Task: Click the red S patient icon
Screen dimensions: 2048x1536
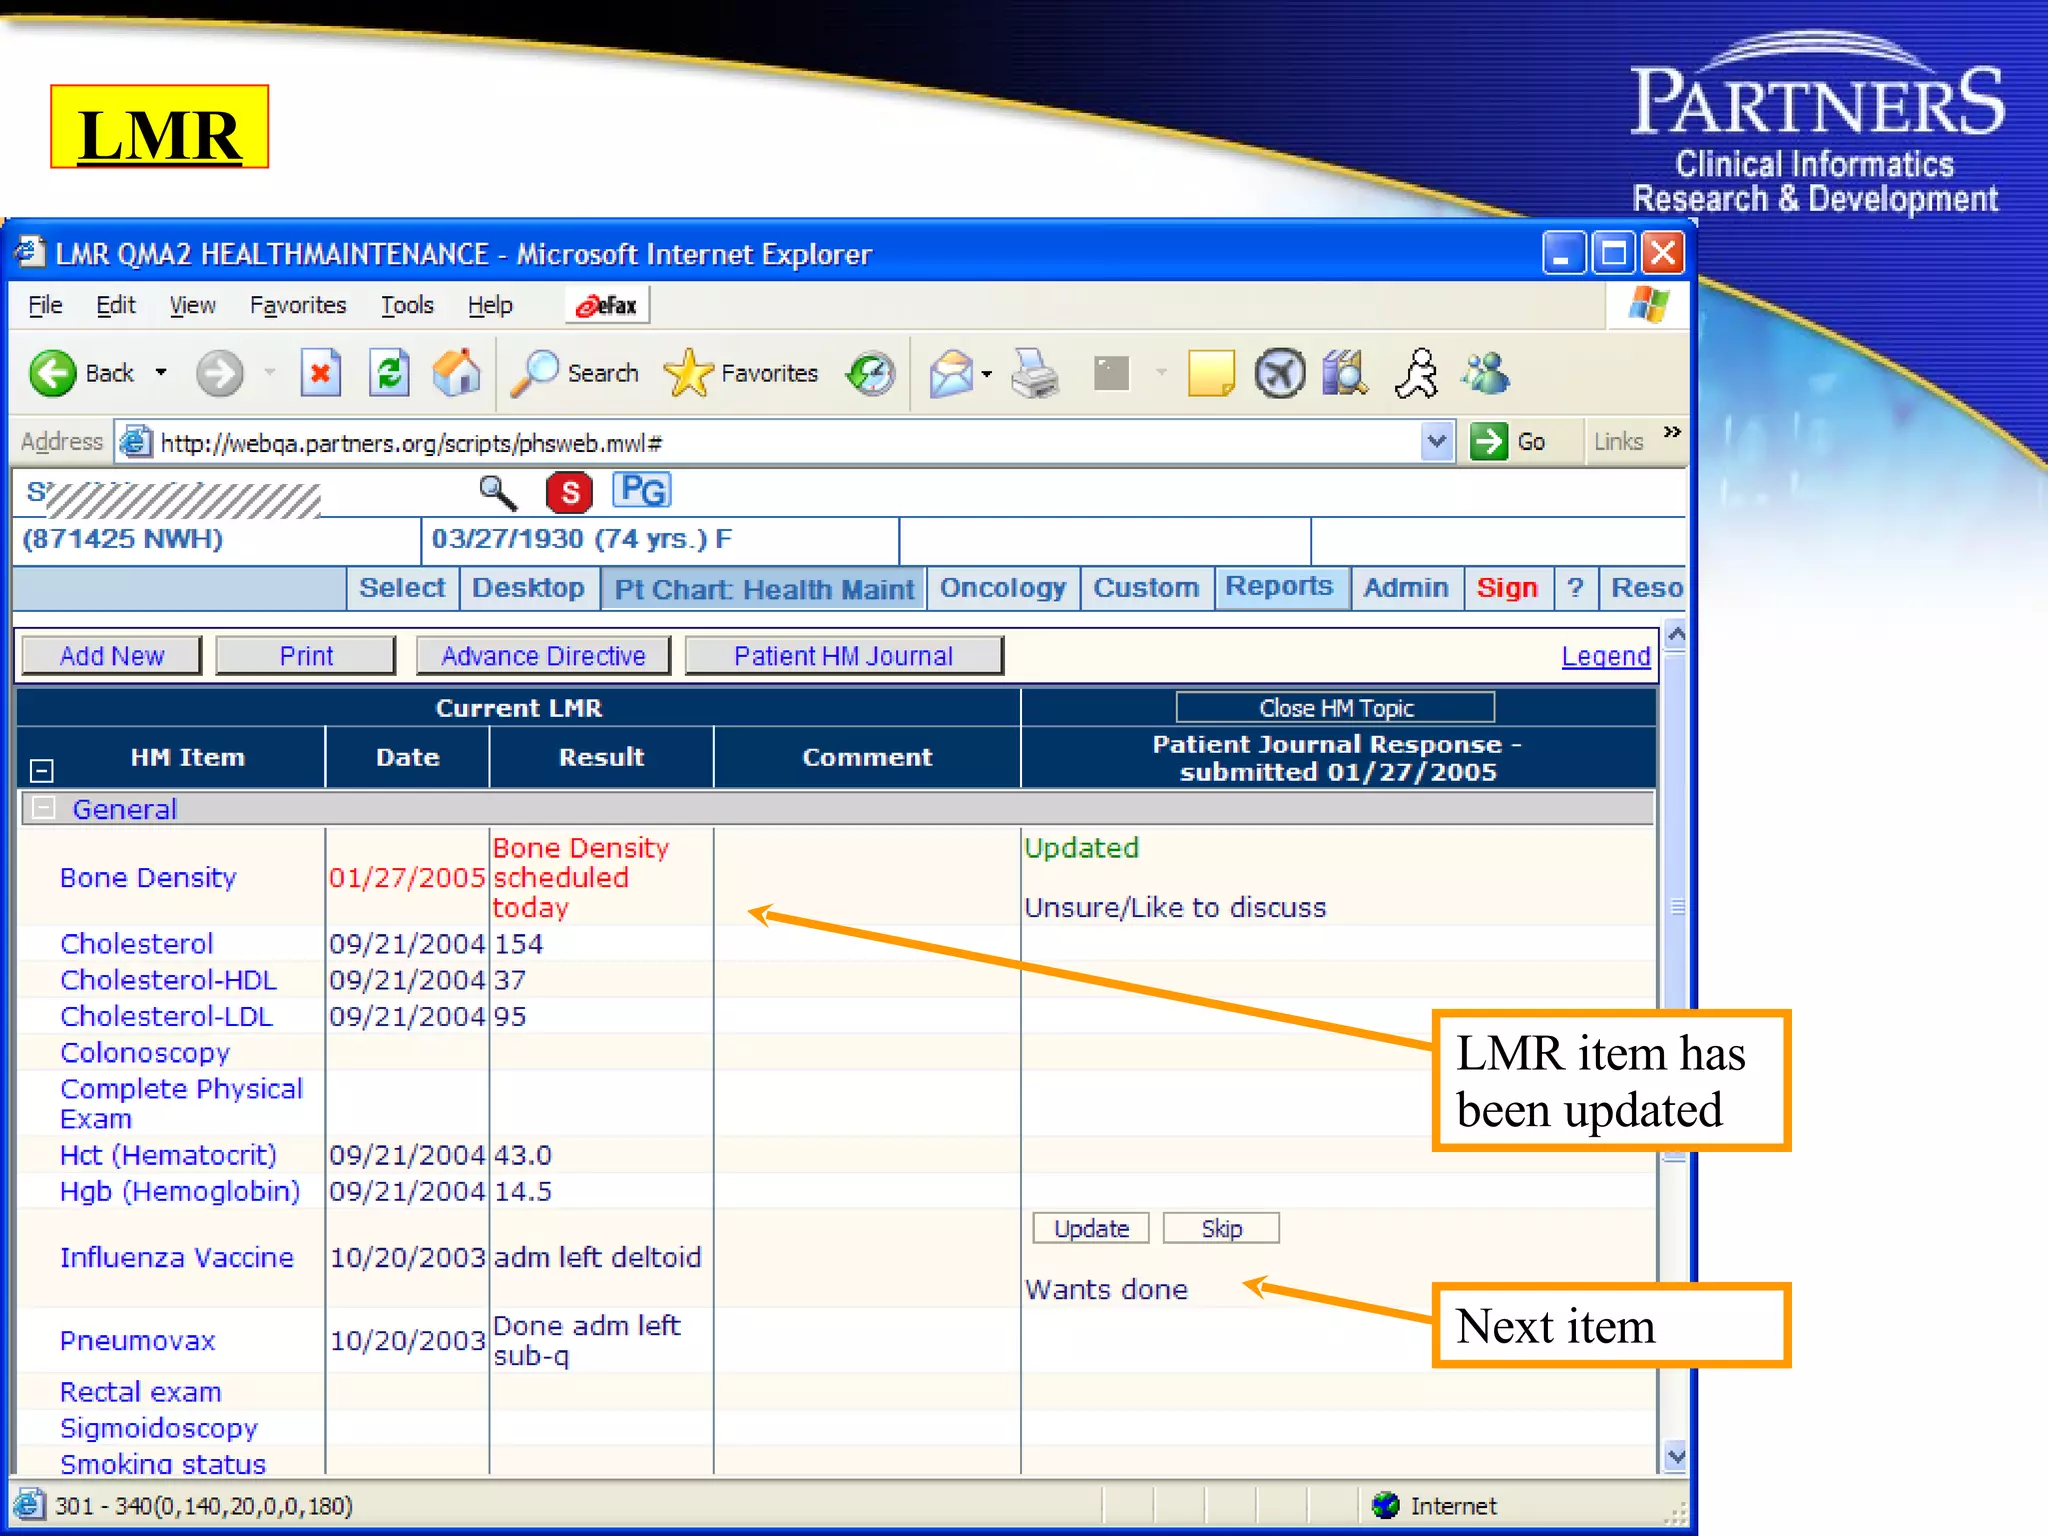Action: [569, 492]
